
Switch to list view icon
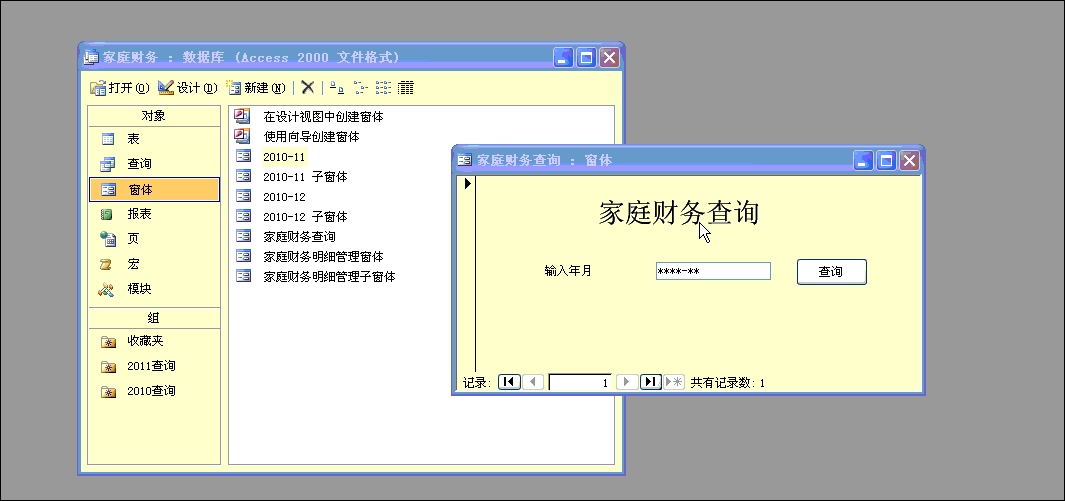coord(383,88)
